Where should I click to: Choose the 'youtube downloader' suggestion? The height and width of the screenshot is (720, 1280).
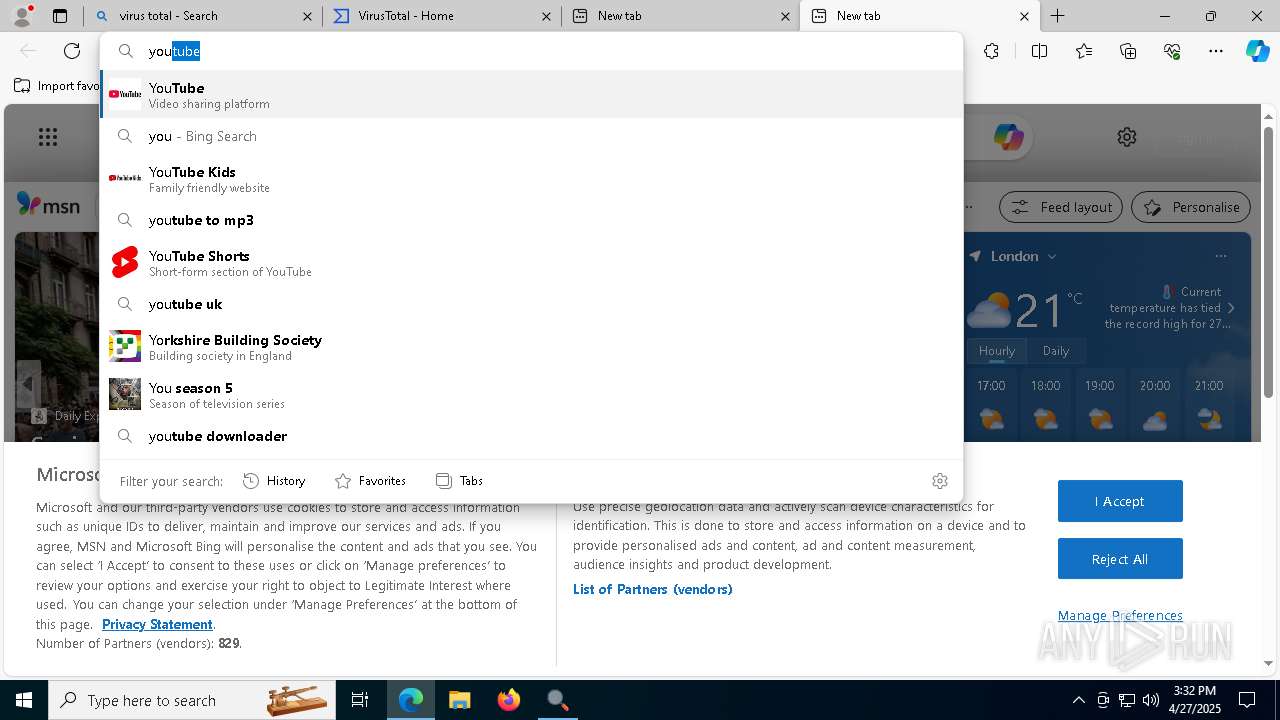click(531, 436)
